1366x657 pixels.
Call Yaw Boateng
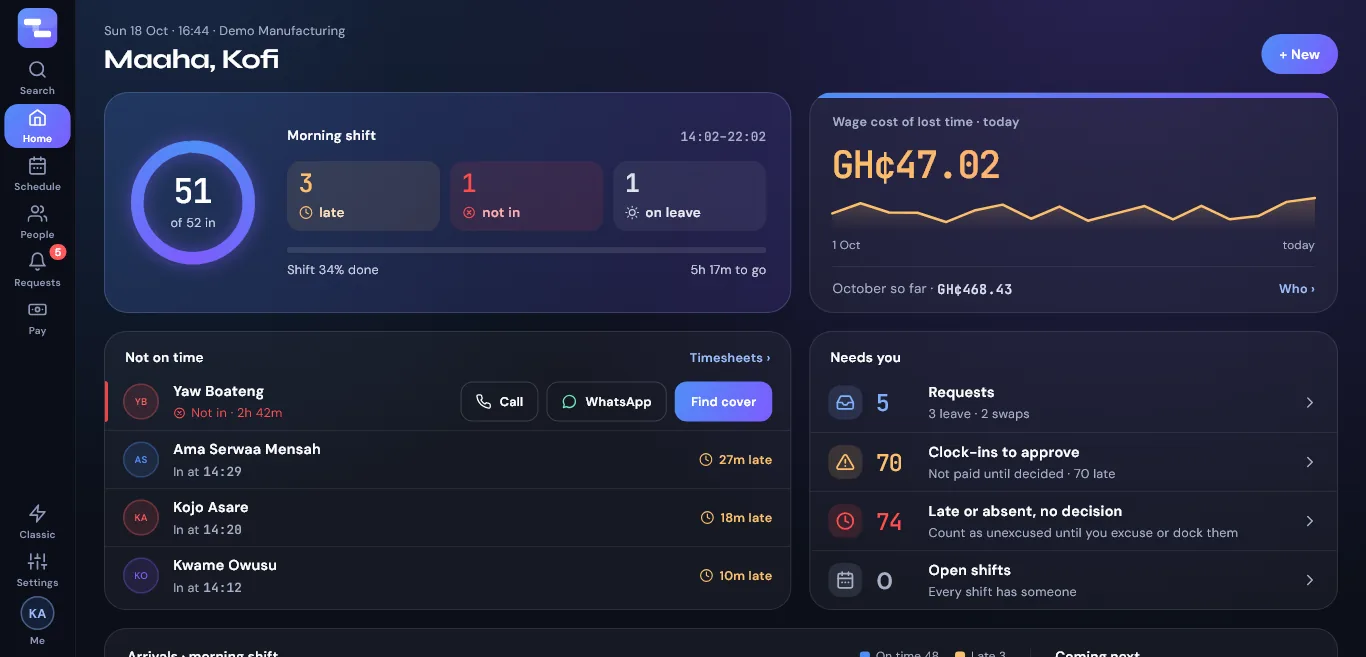[499, 402]
